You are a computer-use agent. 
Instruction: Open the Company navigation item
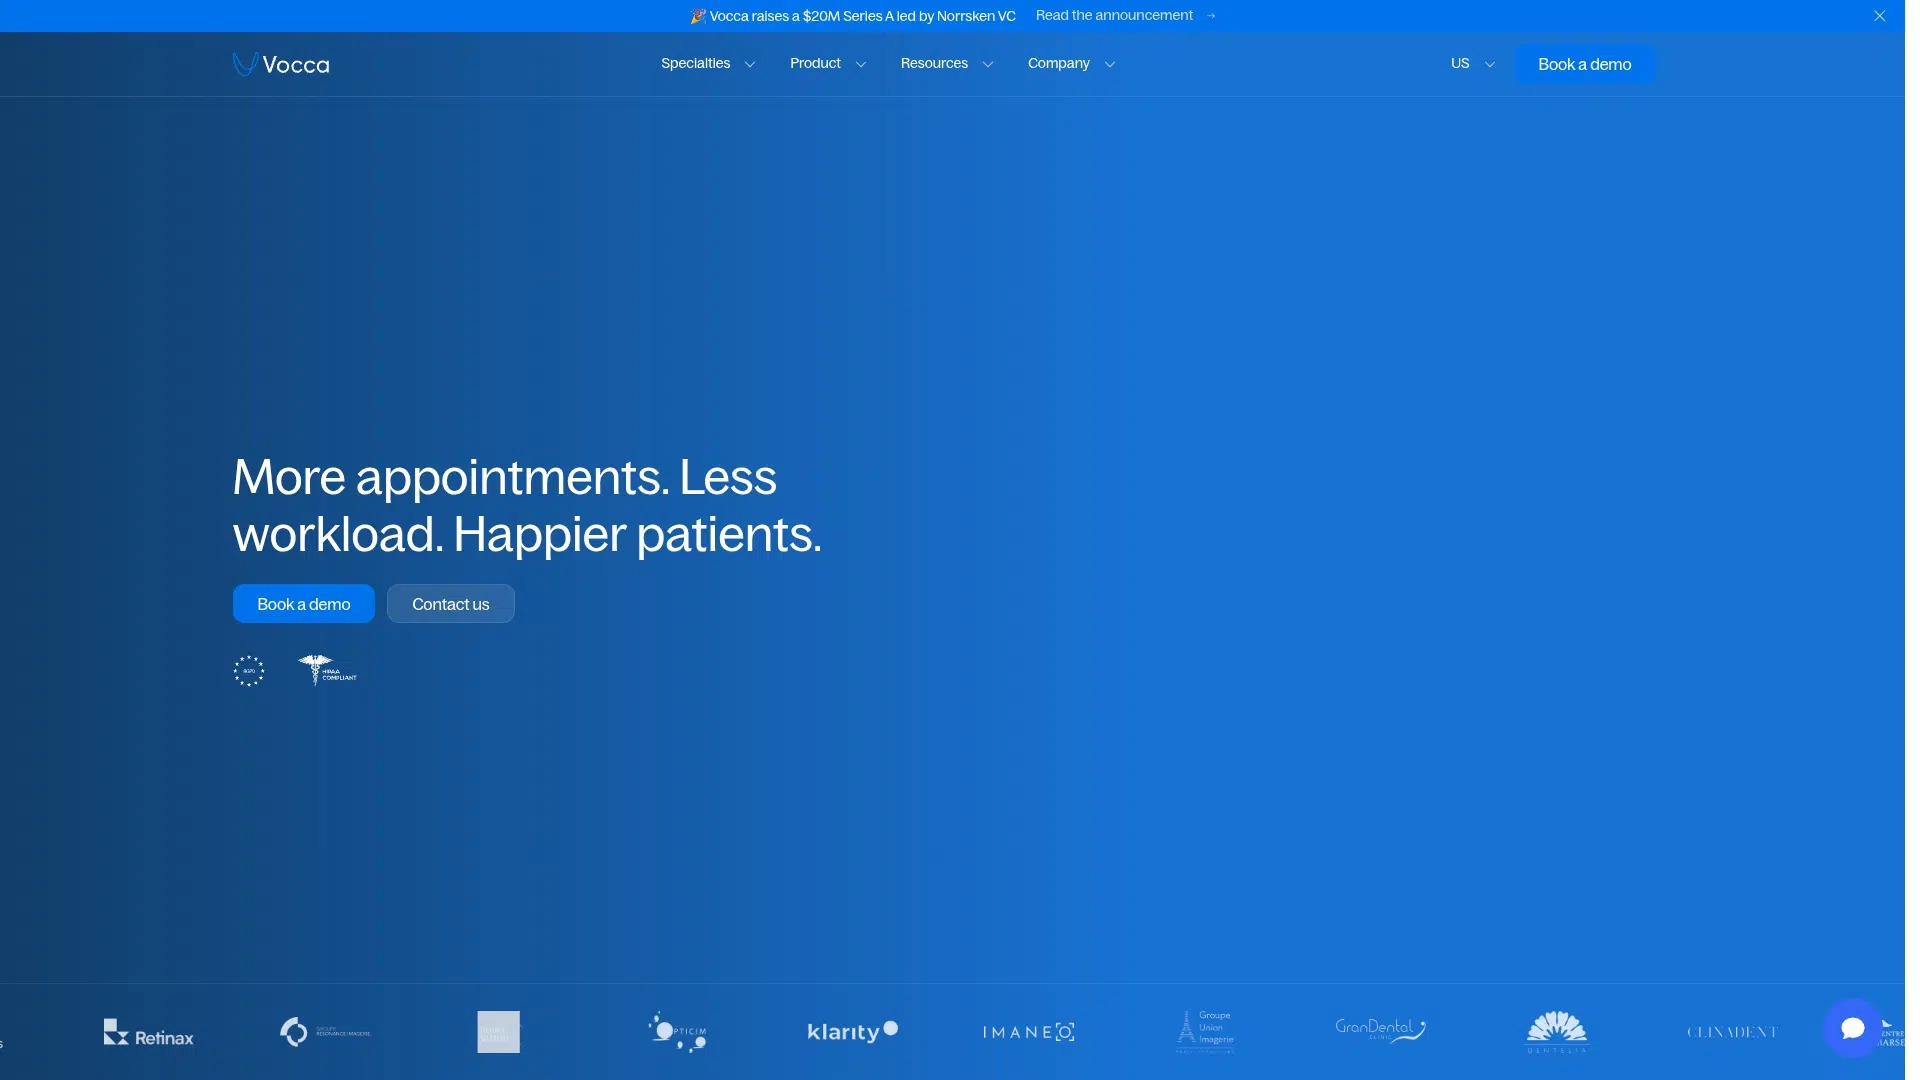coord(1059,63)
